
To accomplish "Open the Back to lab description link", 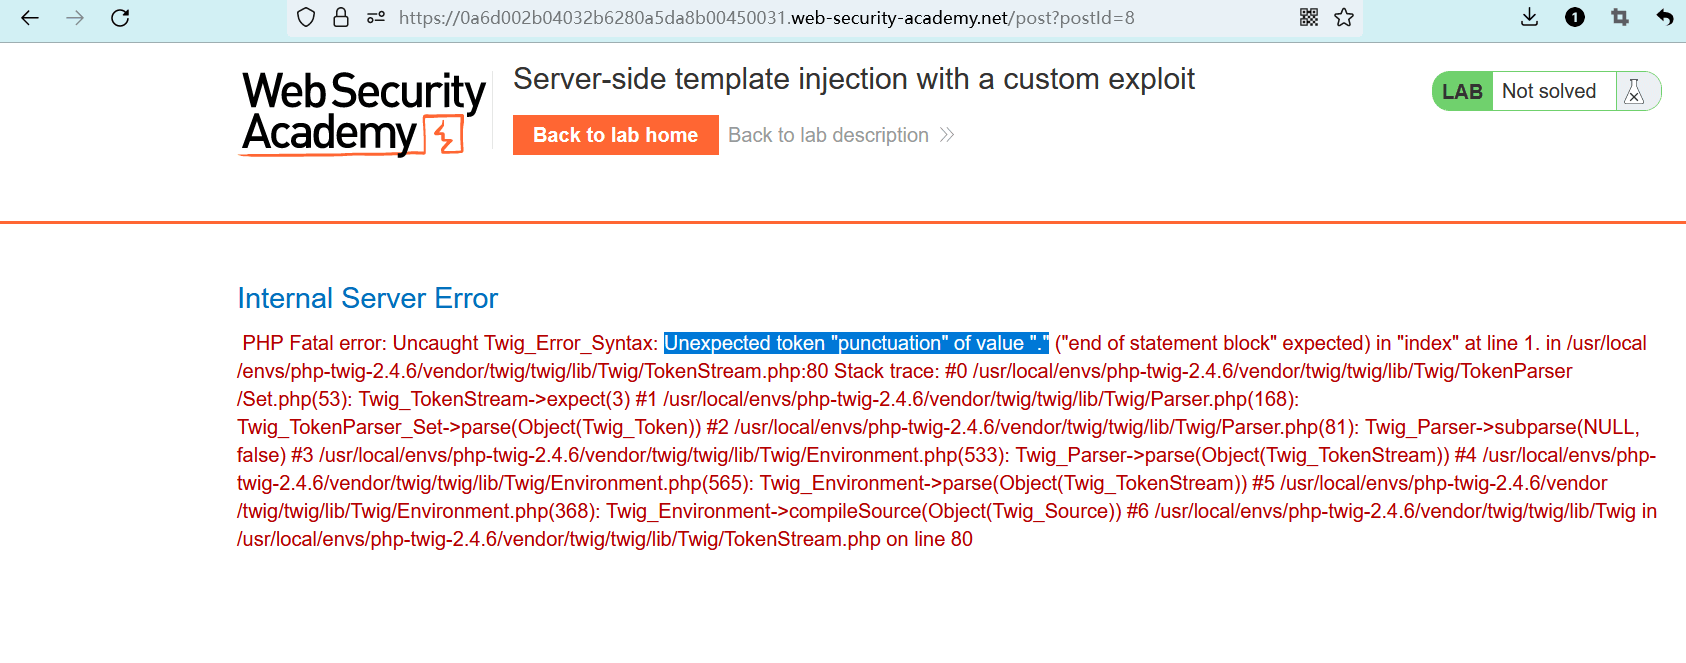I will coord(828,135).
